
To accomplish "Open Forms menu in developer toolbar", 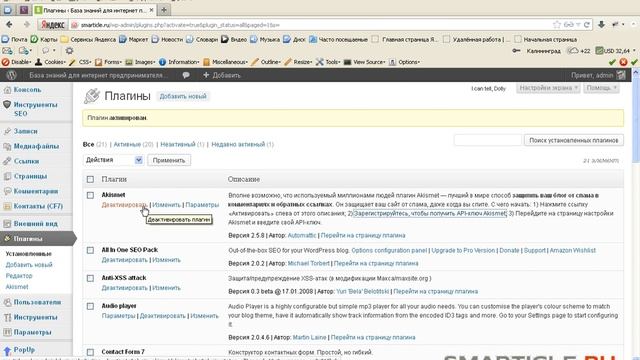I will point(108,62).
